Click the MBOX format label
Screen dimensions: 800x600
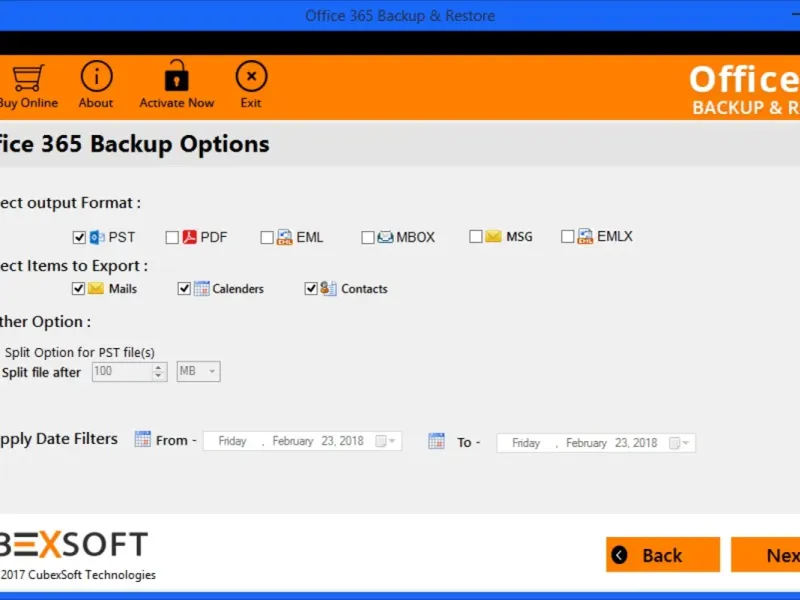[x=416, y=237]
